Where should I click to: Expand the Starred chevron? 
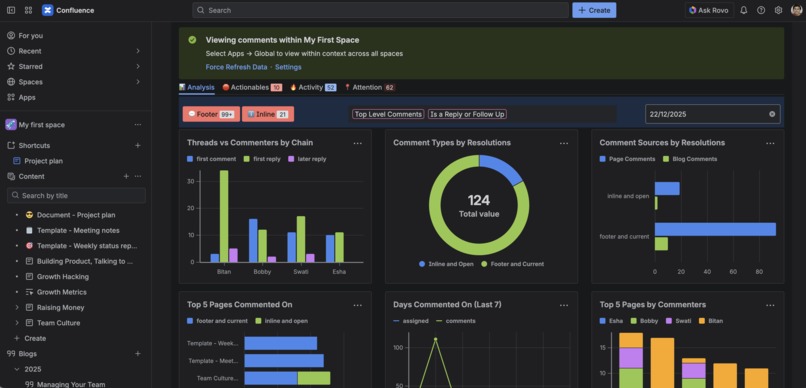click(138, 66)
